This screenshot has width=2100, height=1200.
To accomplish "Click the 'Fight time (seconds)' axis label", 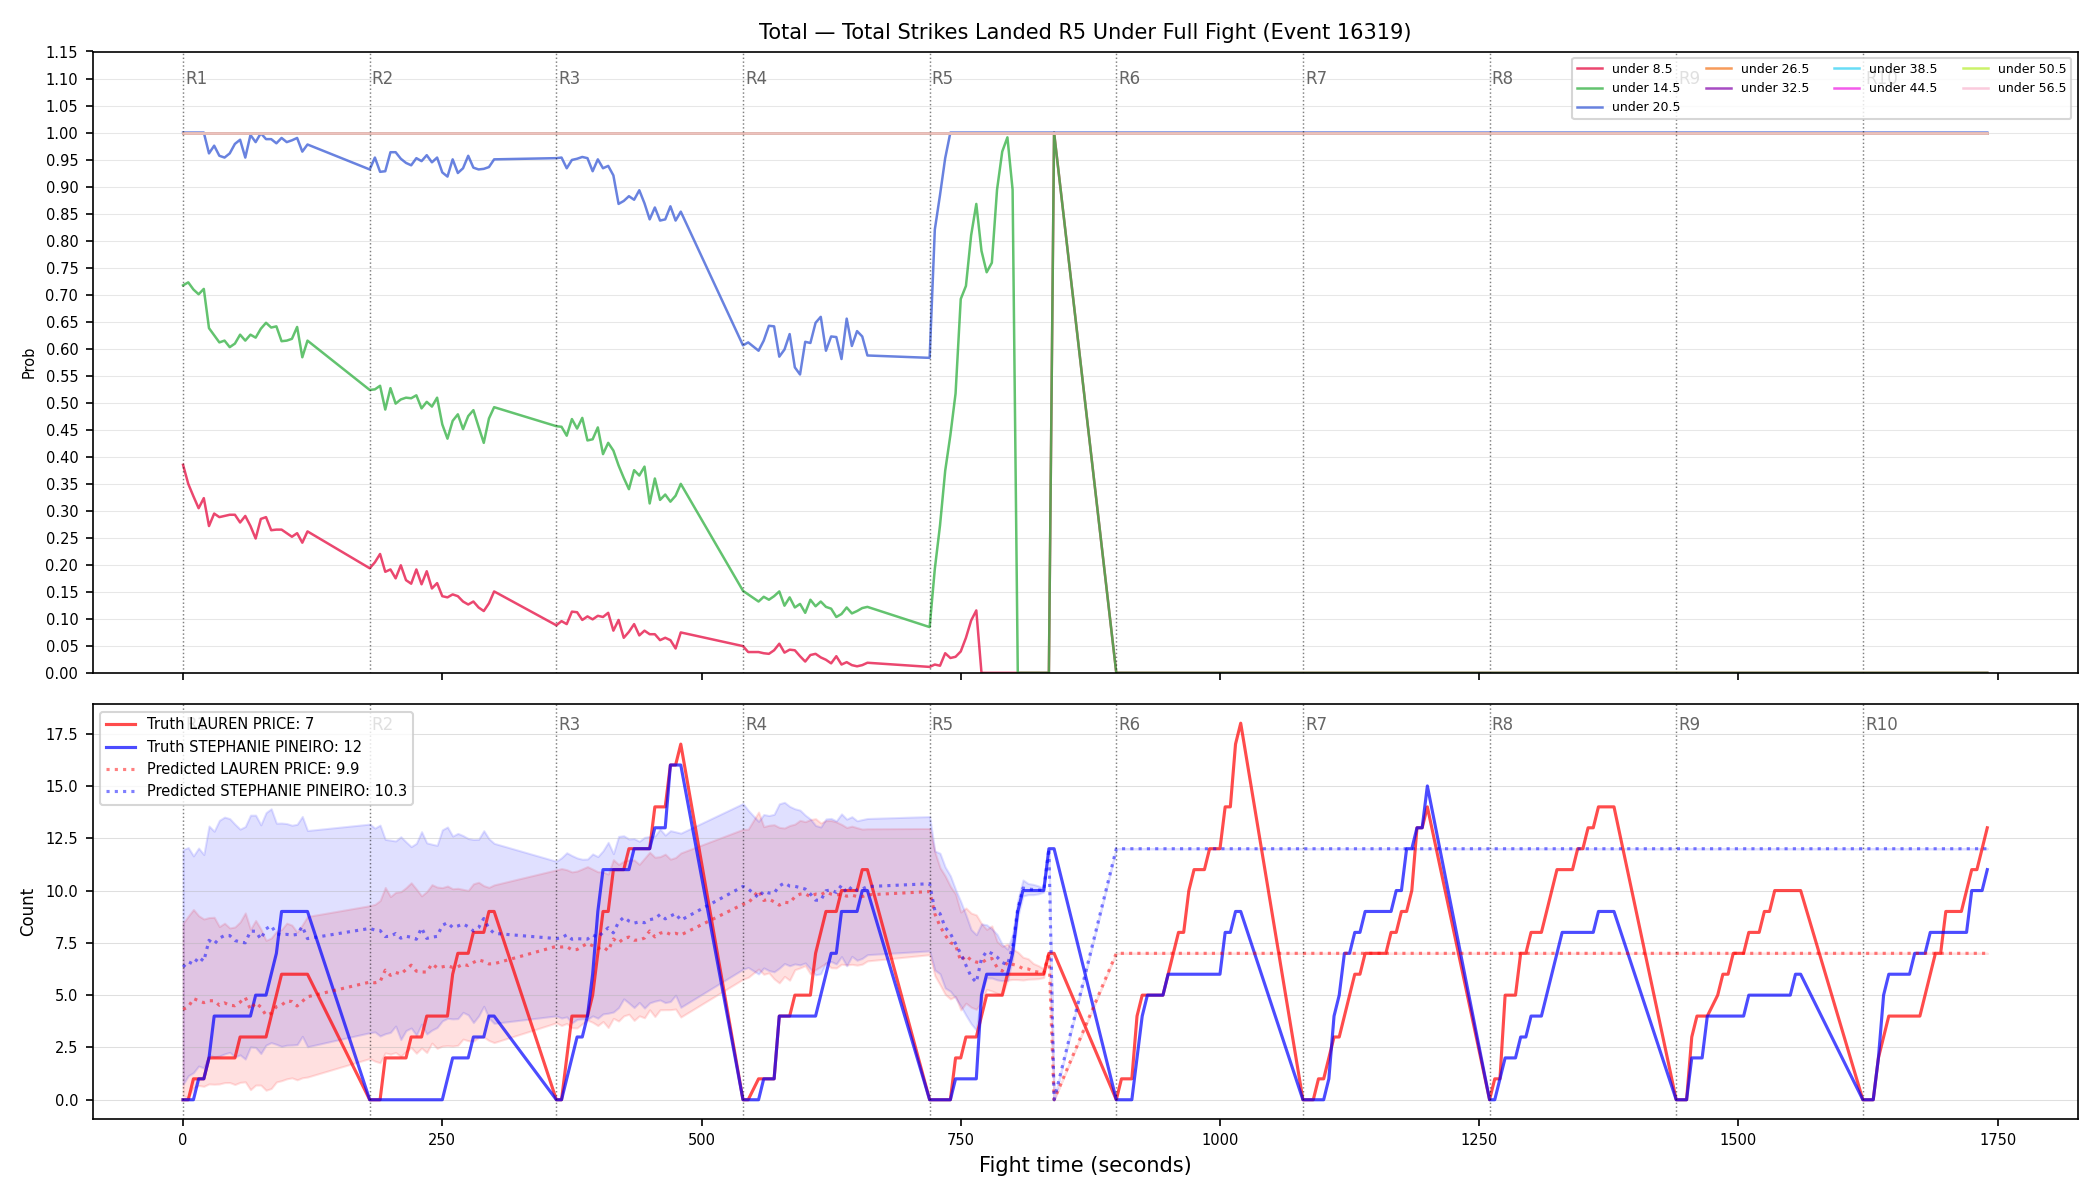I will click(x=1085, y=1165).
